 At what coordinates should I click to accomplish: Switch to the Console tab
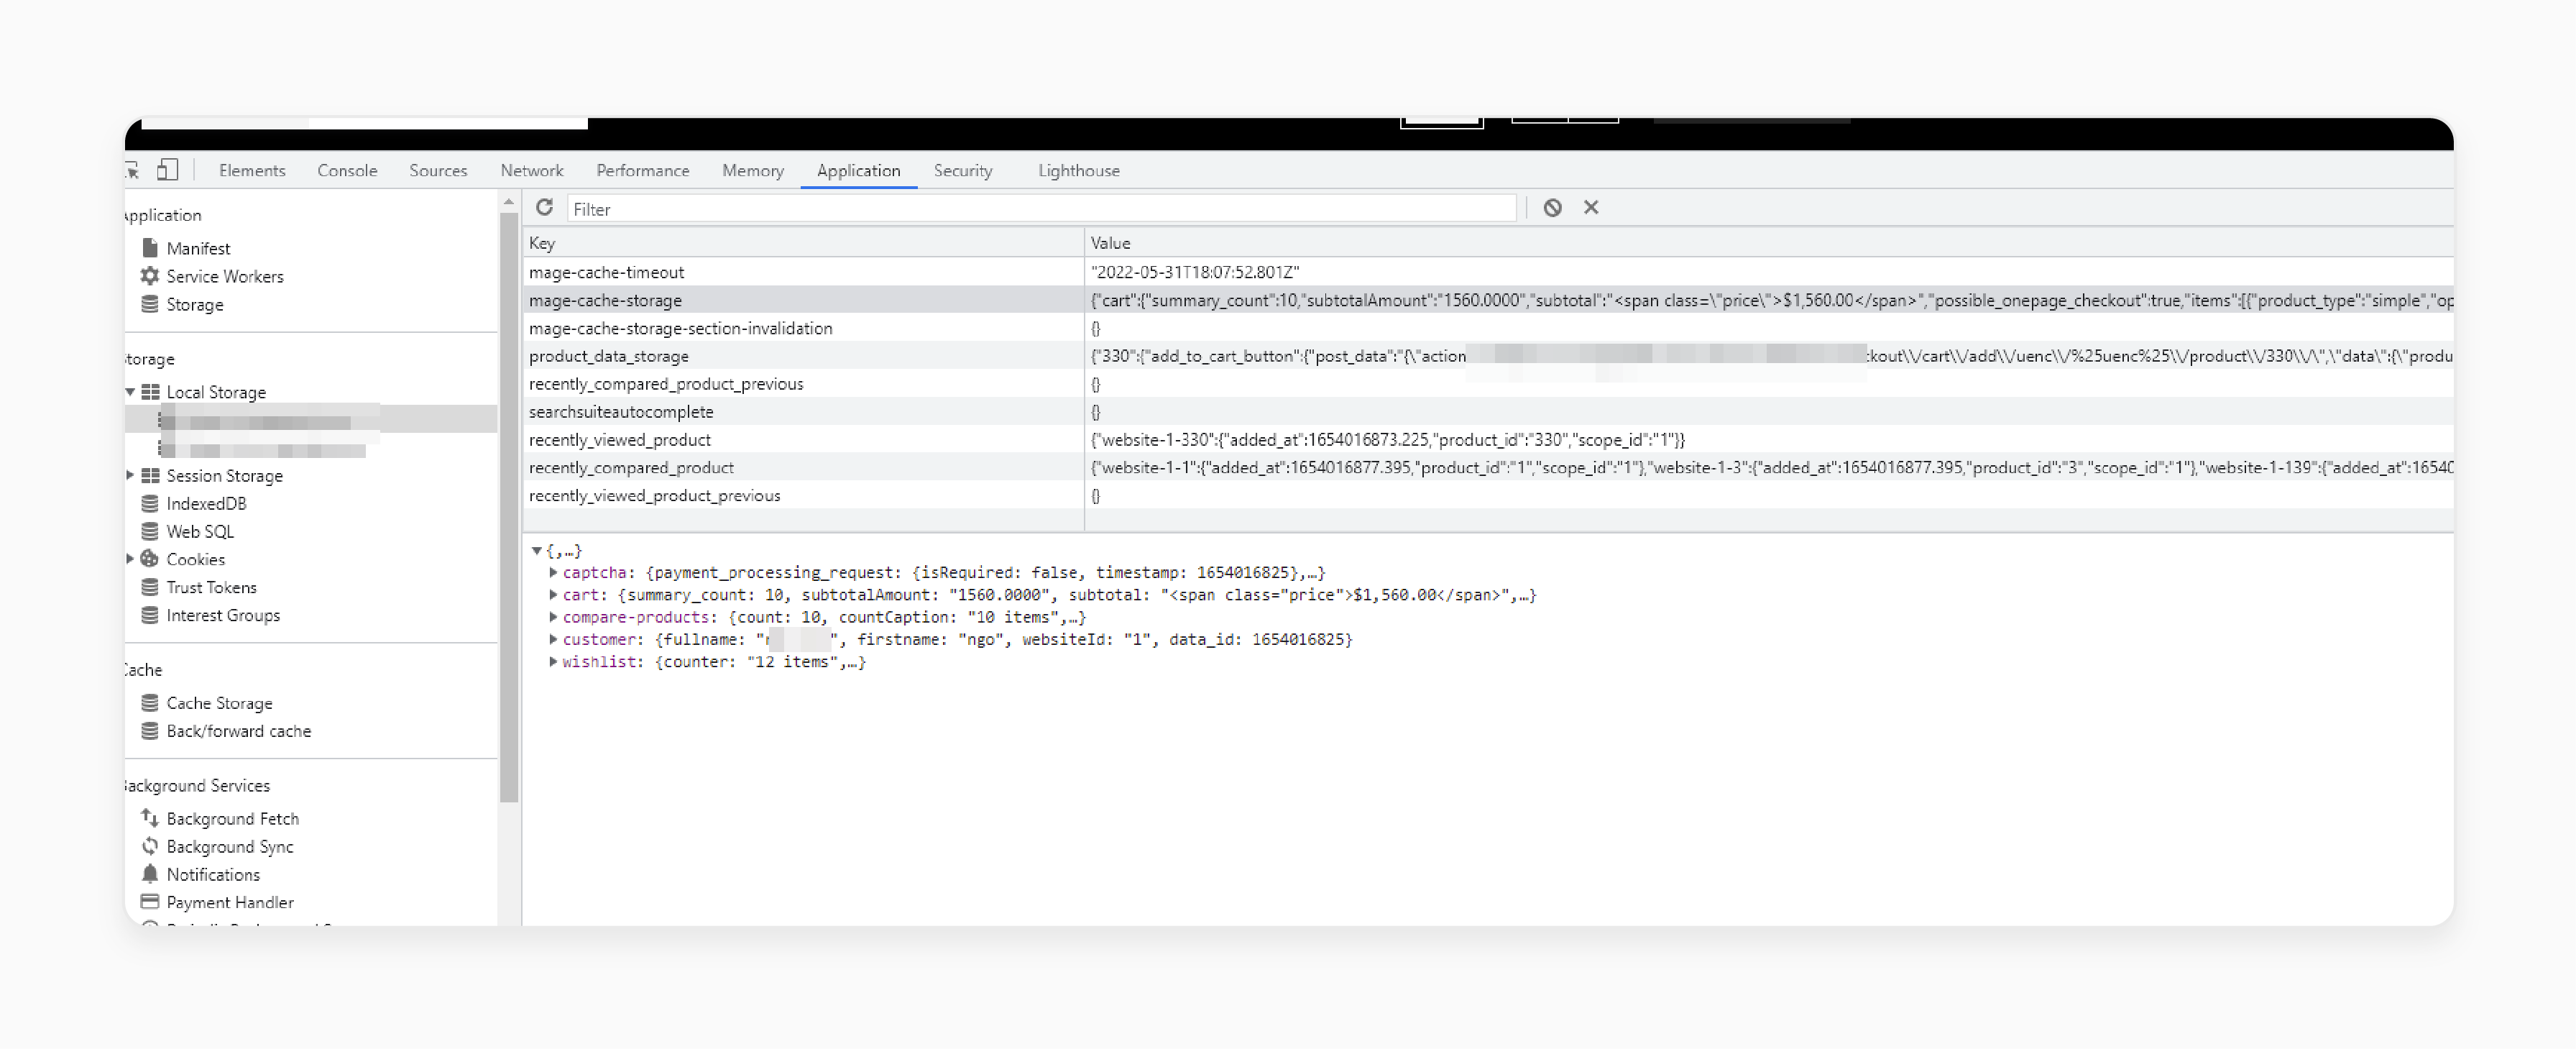[x=347, y=170]
